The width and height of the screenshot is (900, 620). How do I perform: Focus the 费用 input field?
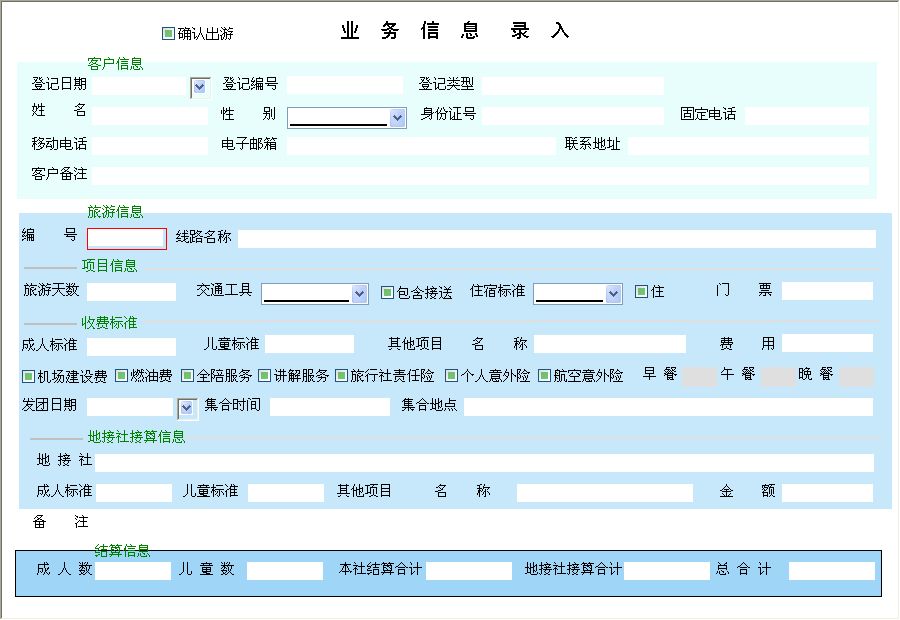point(827,344)
